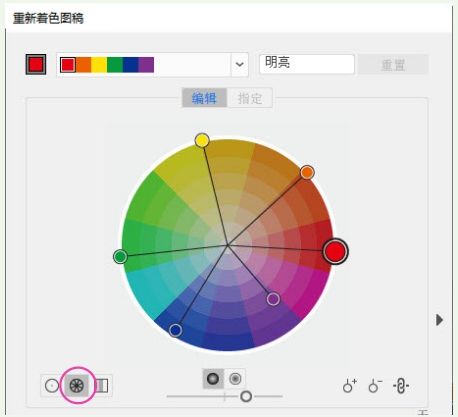Toggle the unlink harmony colors chain icon
Viewport: 458px width, 417px height.
pyautogui.click(x=401, y=386)
